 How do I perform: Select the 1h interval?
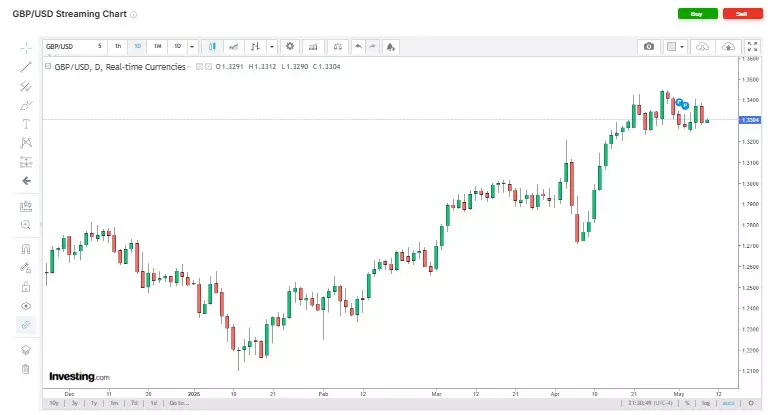pyautogui.click(x=118, y=46)
